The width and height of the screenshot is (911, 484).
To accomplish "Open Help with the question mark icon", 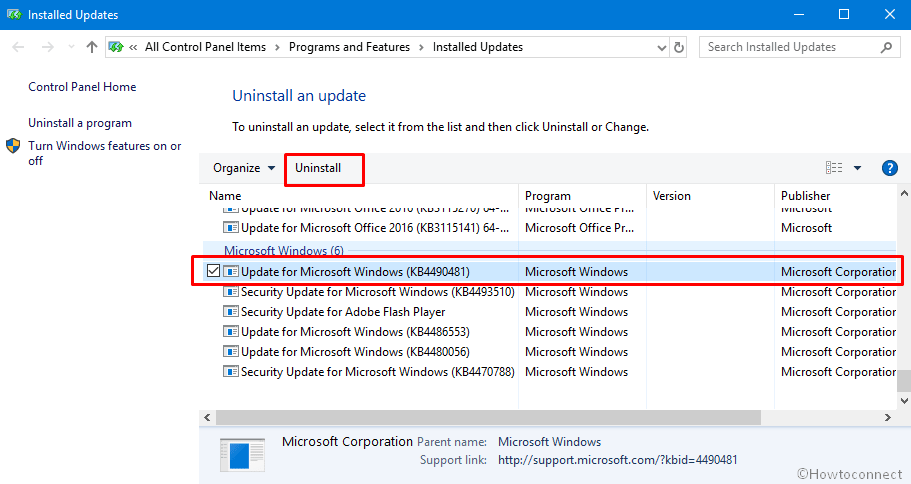I will [890, 168].
